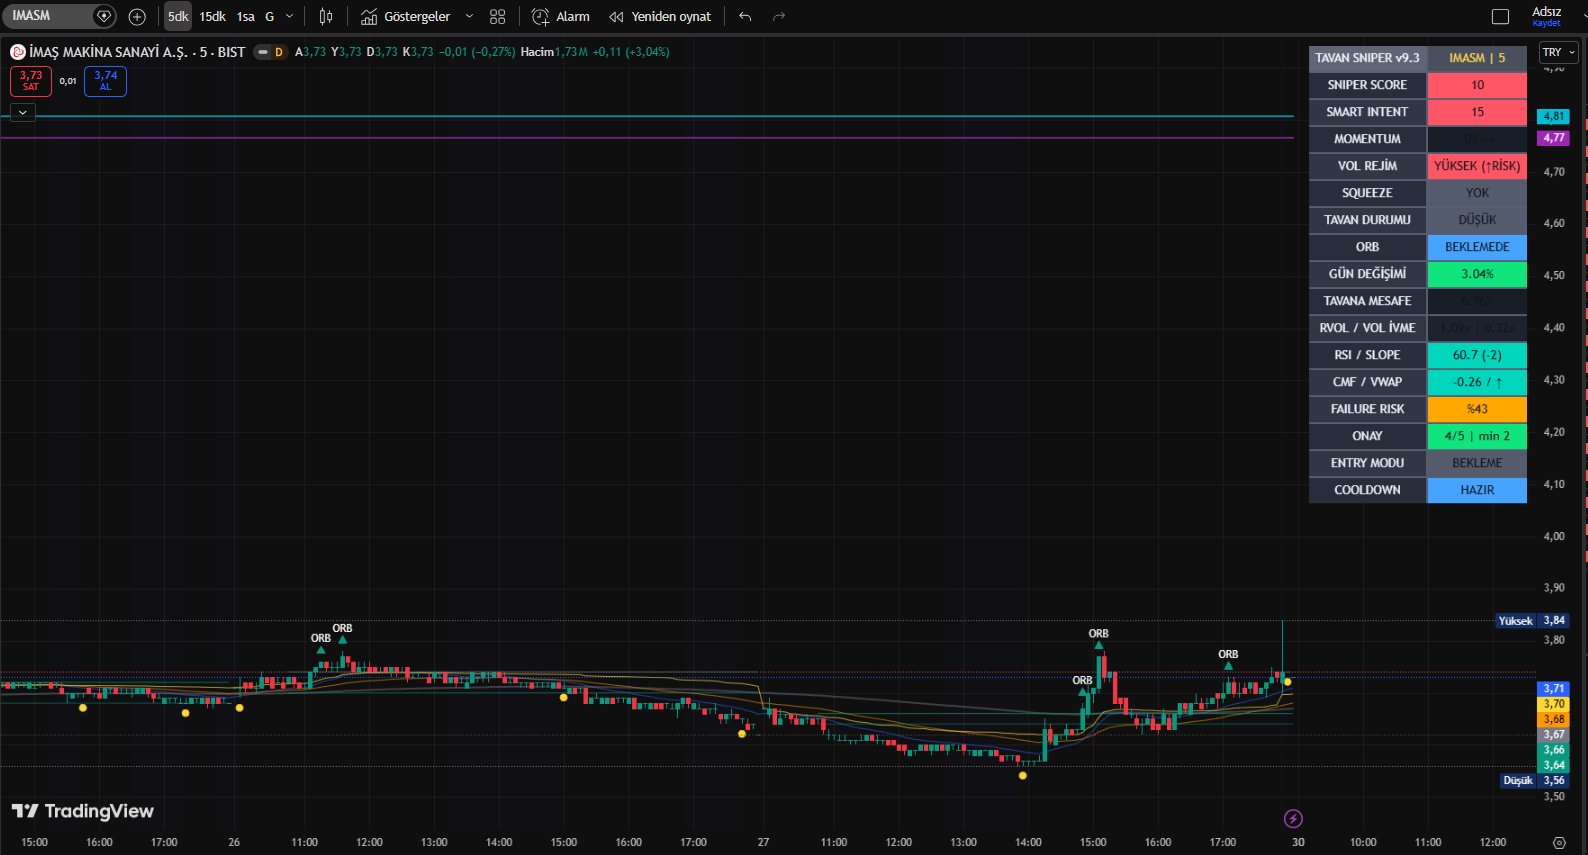This screenshot has height=855, width=1588.
Task: Open the TRY currency dropdown
Action: [x=1557, y=52]
